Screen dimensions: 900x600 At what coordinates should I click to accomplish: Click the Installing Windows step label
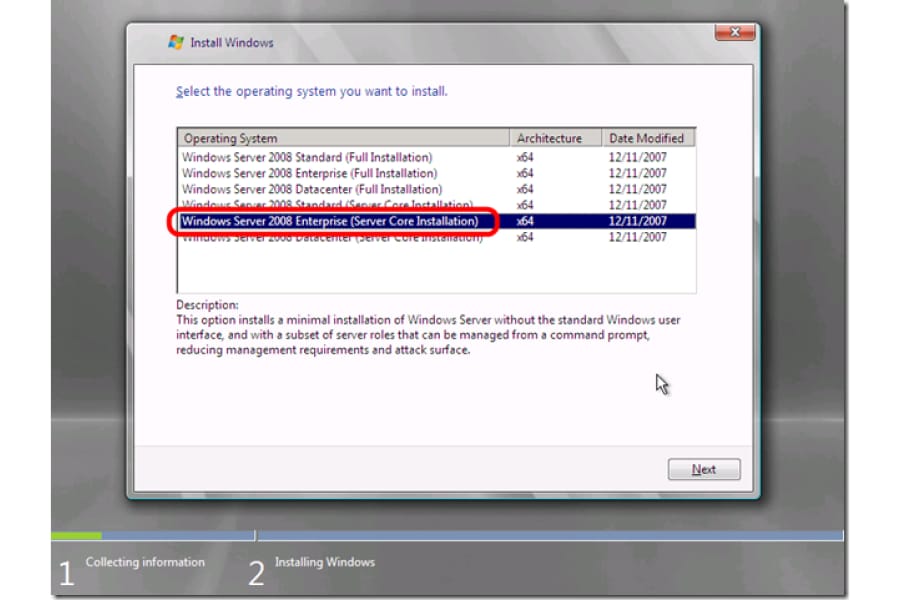click(325, 562)
